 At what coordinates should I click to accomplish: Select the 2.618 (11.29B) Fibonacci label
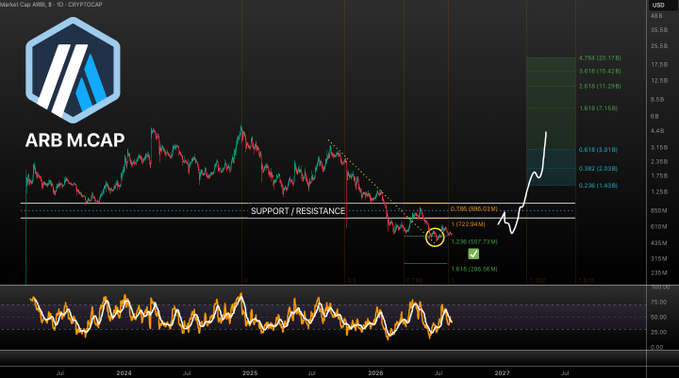pyautogui.click(x=600, y=86)
